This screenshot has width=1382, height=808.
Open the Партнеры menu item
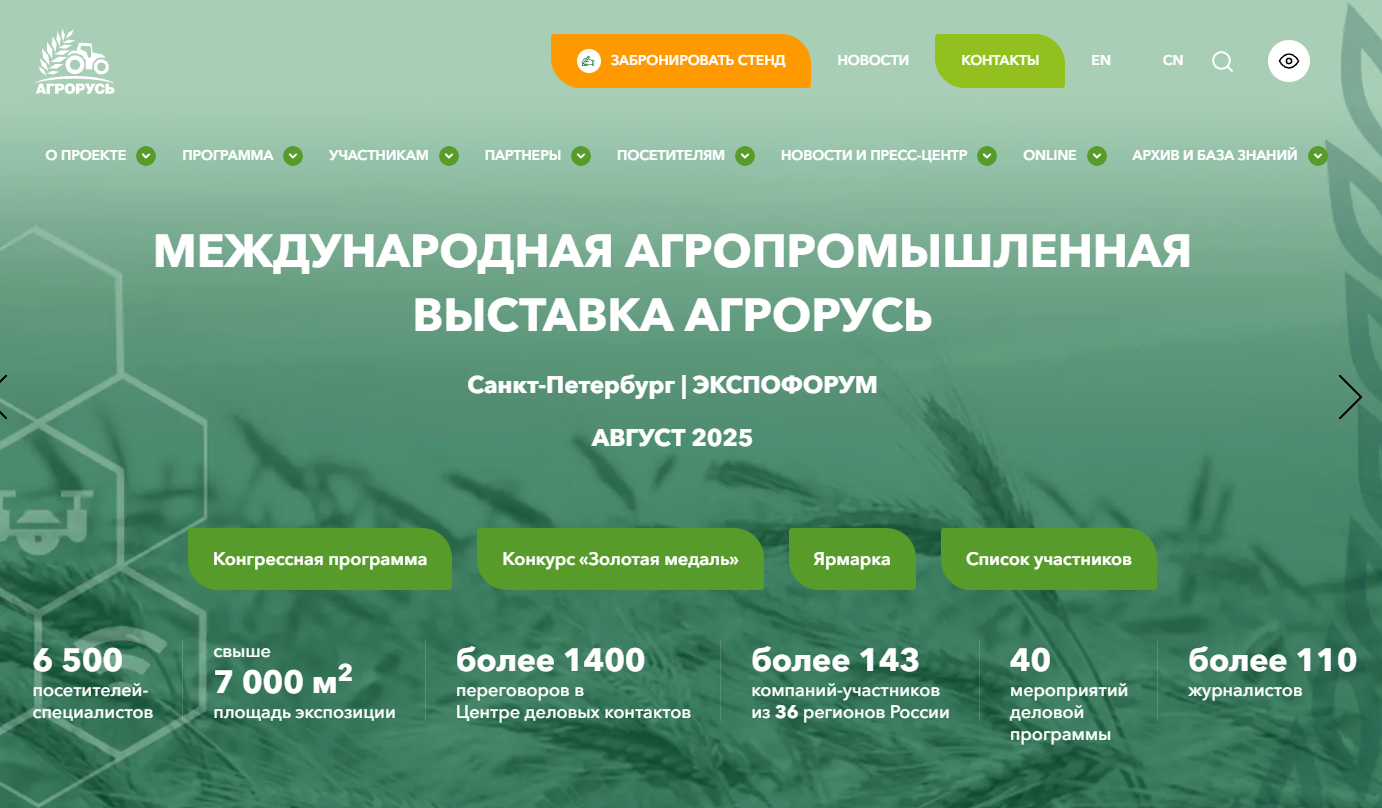click(x=523, y=156)
